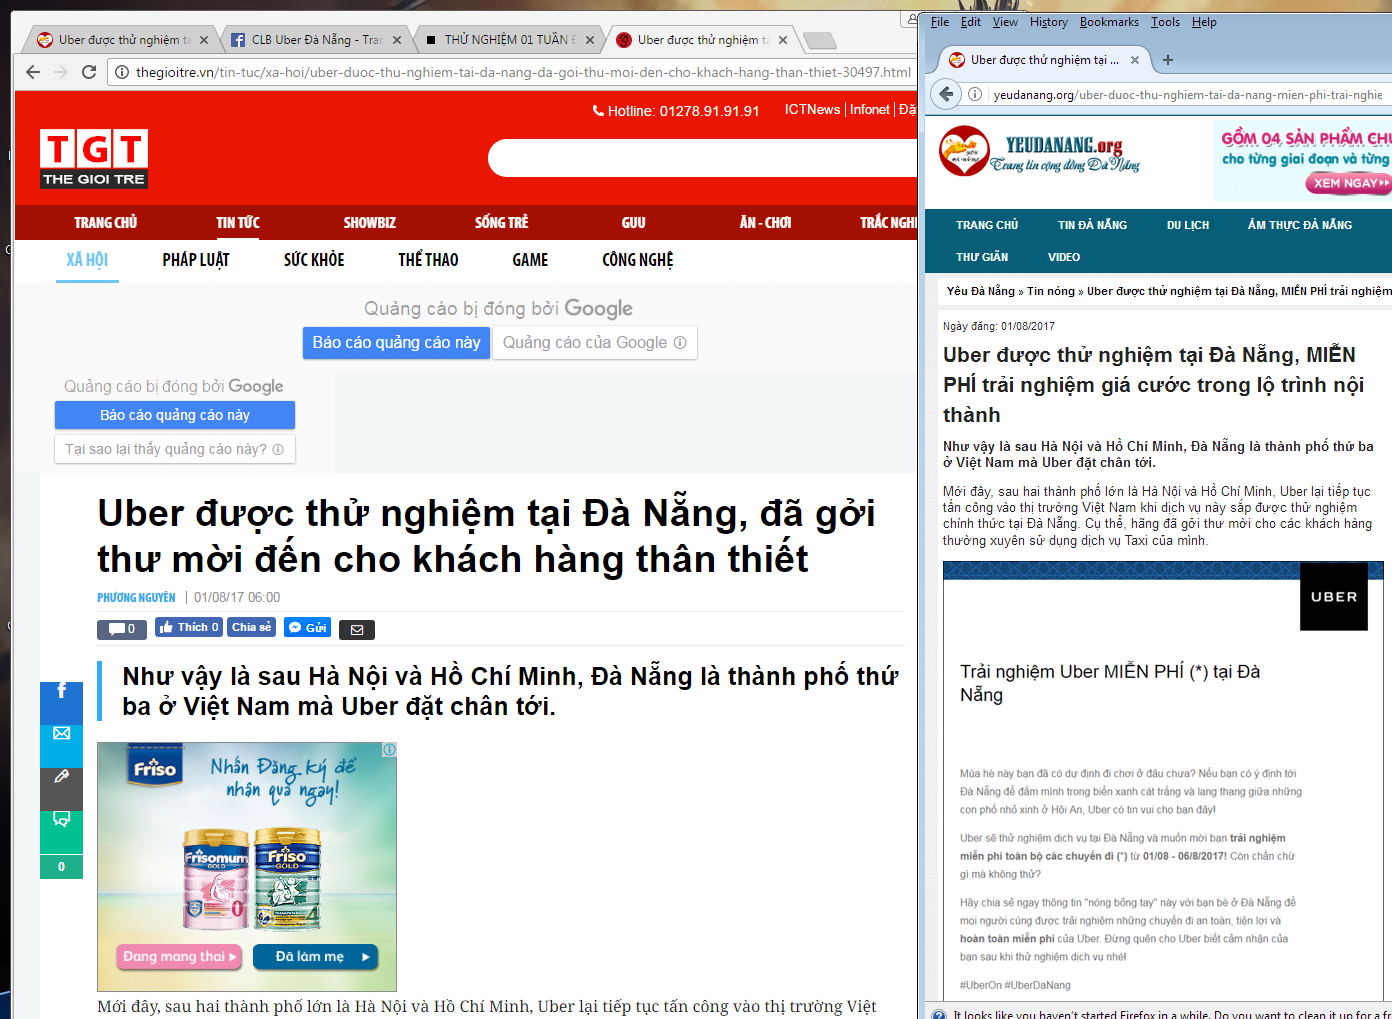Image resolution: width=1392 pixels, height=1019 pixels.
Task: Open TIN TỨC on TGT menu
Action: (238, 222)
